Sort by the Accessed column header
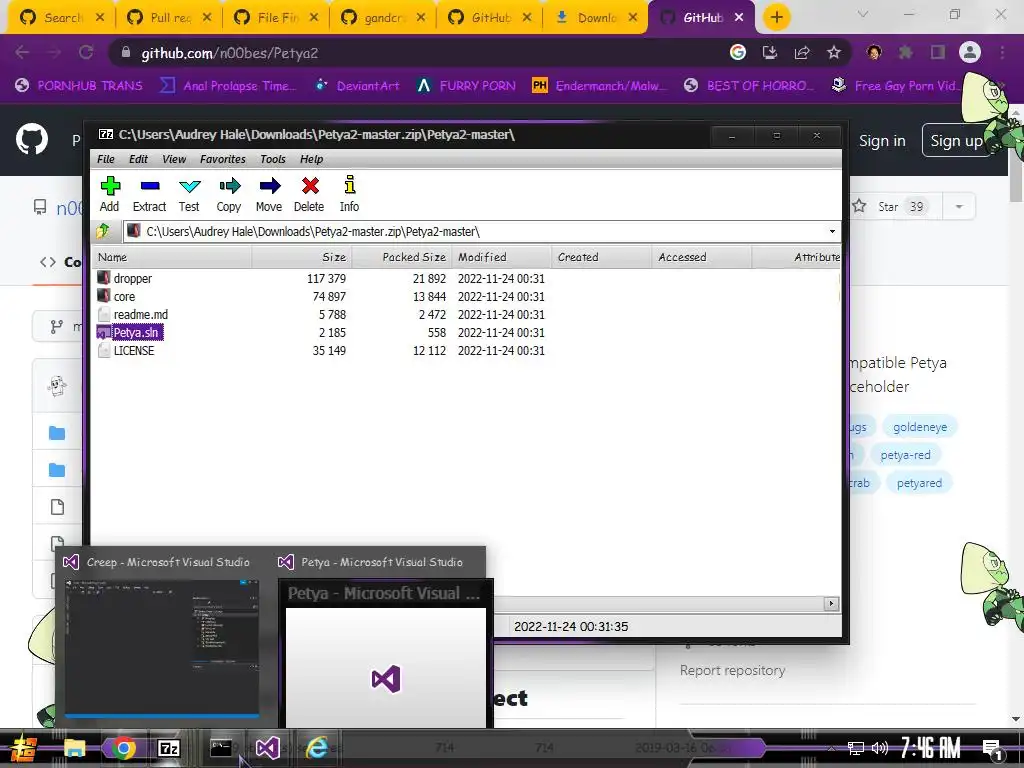This screenshot has width=1024, height=768. [x=701, y=257]
